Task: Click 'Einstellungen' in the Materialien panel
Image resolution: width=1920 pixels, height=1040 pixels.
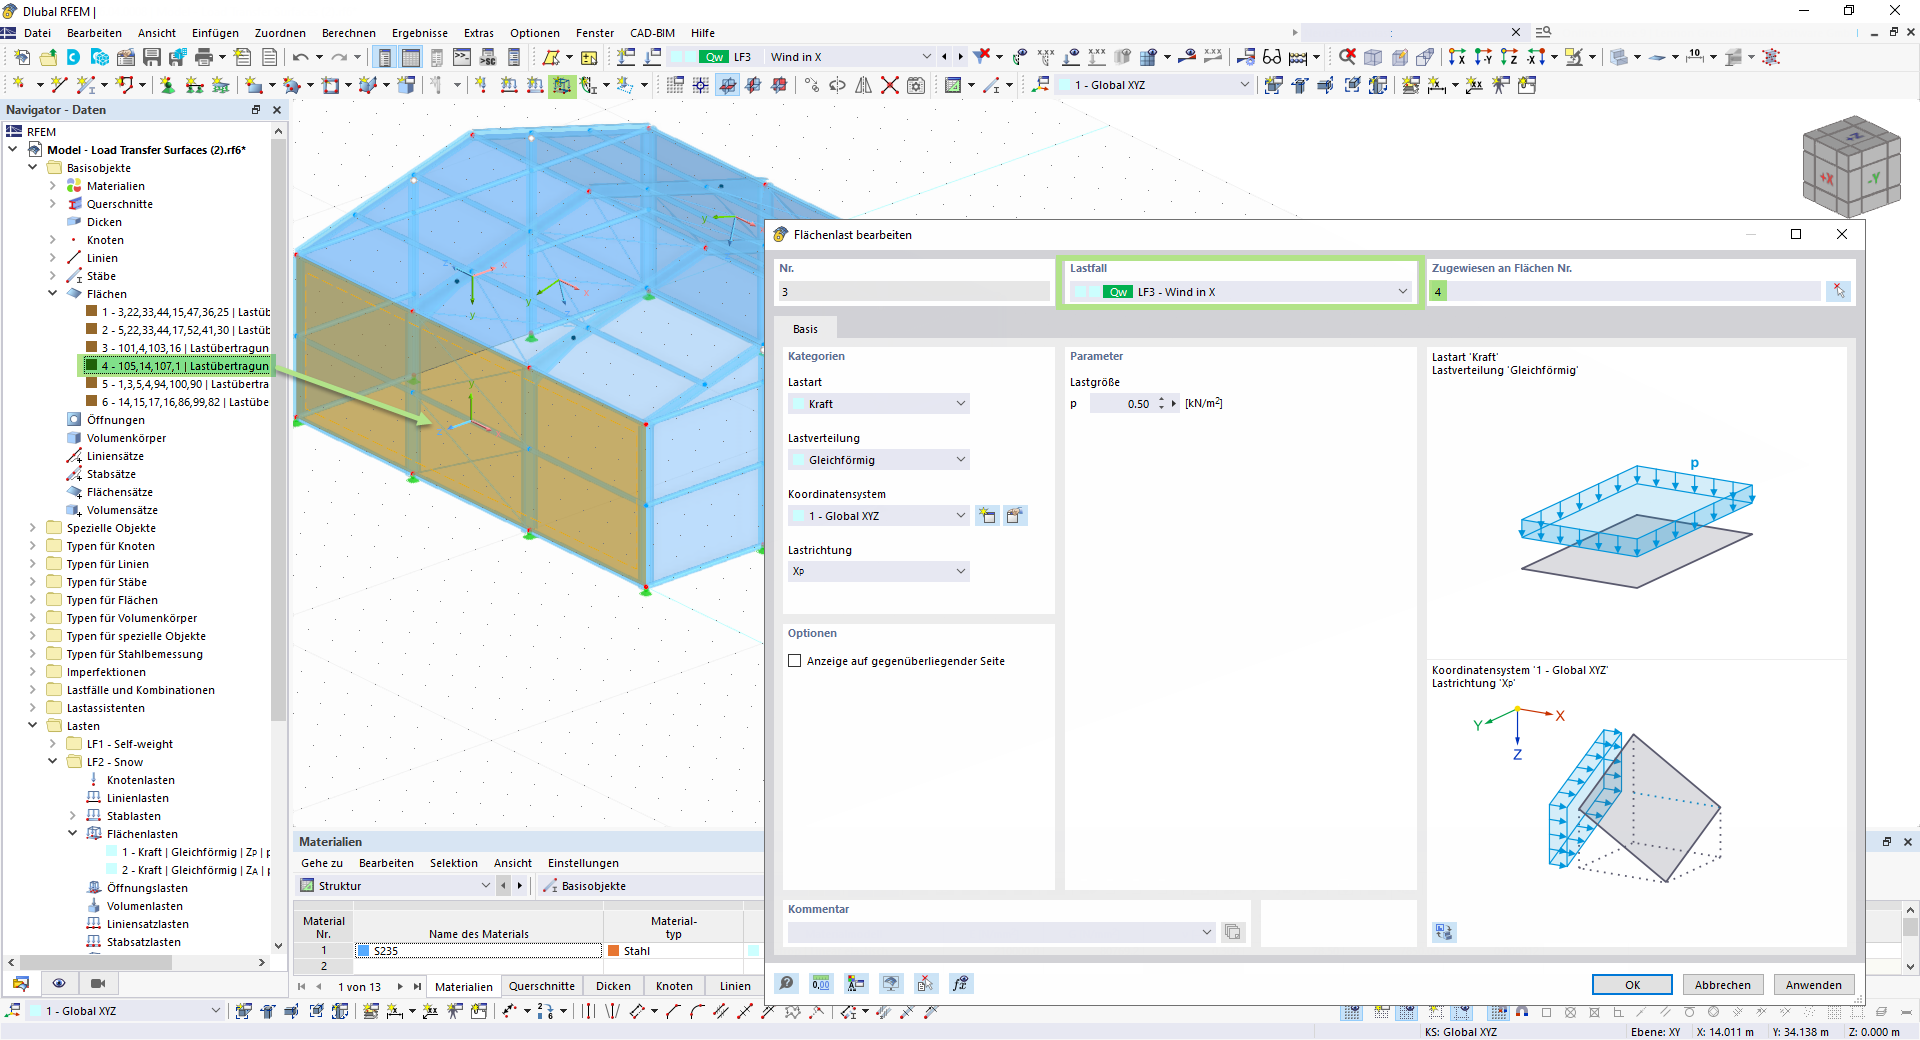Action: tap(583, 863)
